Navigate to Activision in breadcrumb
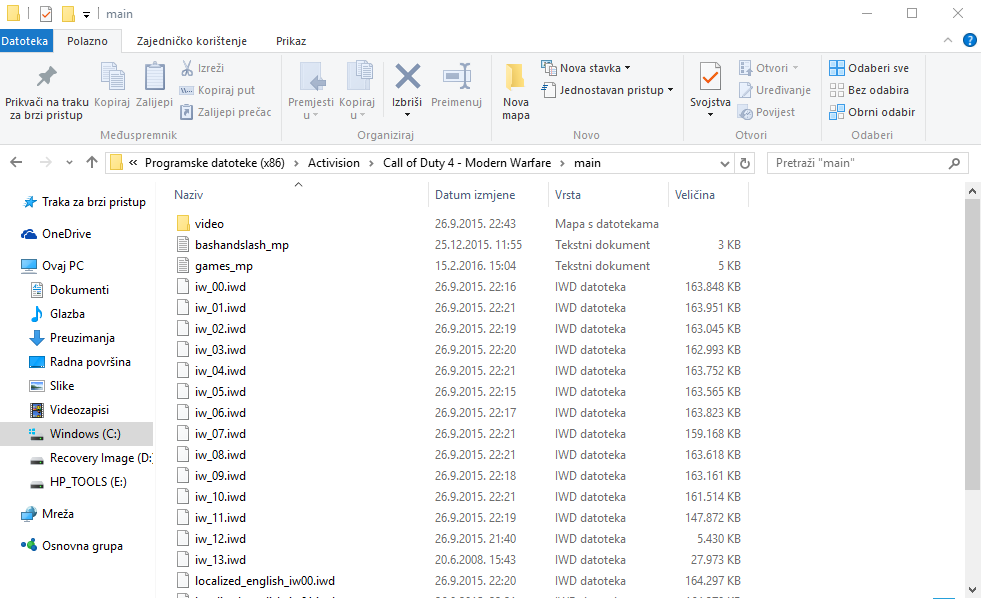981x599 pixels. point(333,163)
